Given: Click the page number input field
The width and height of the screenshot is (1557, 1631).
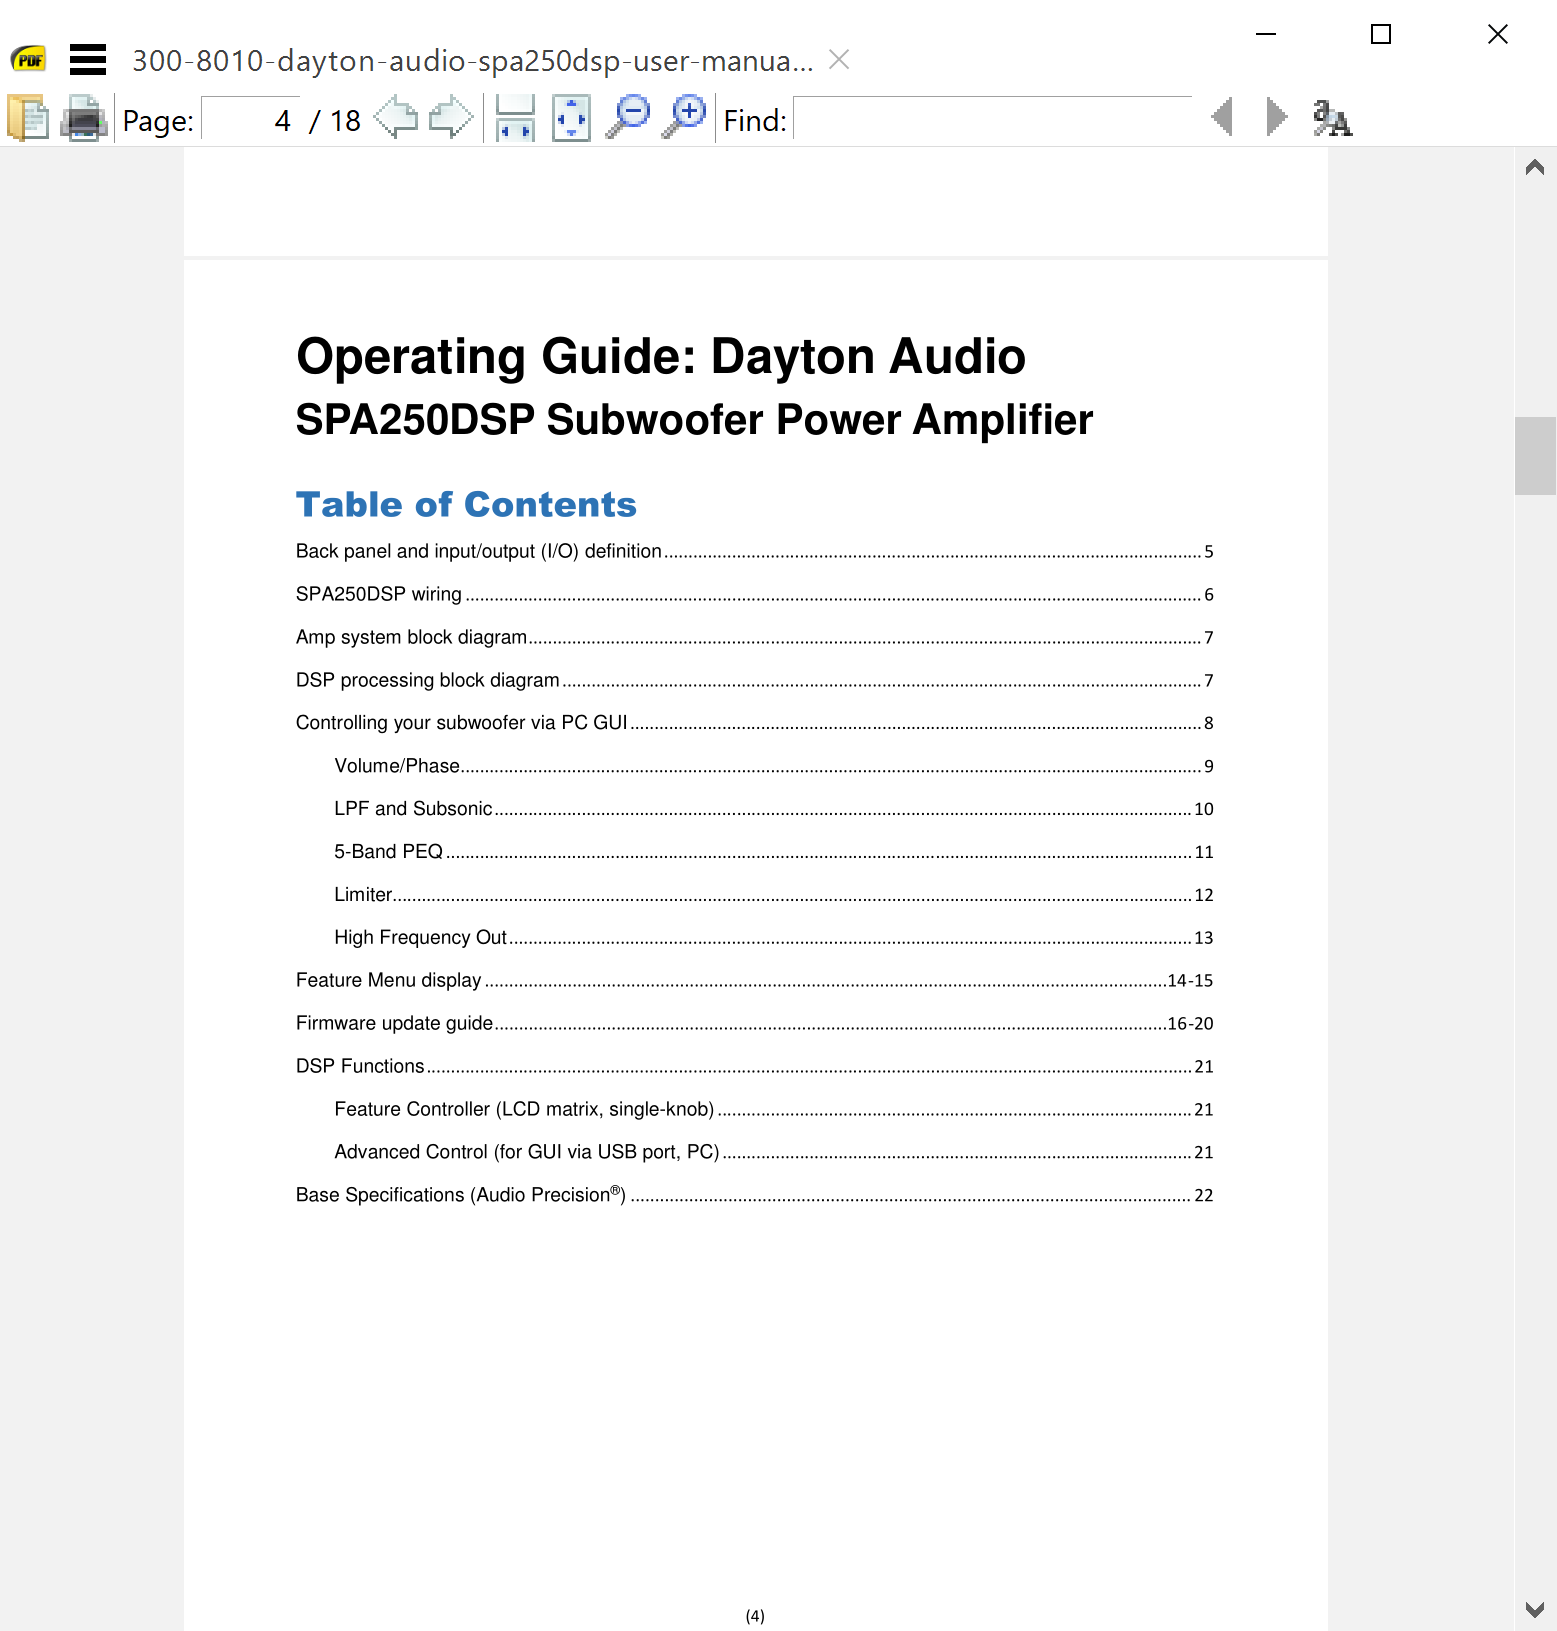Looking at the screenshot, I should [250, 120].
